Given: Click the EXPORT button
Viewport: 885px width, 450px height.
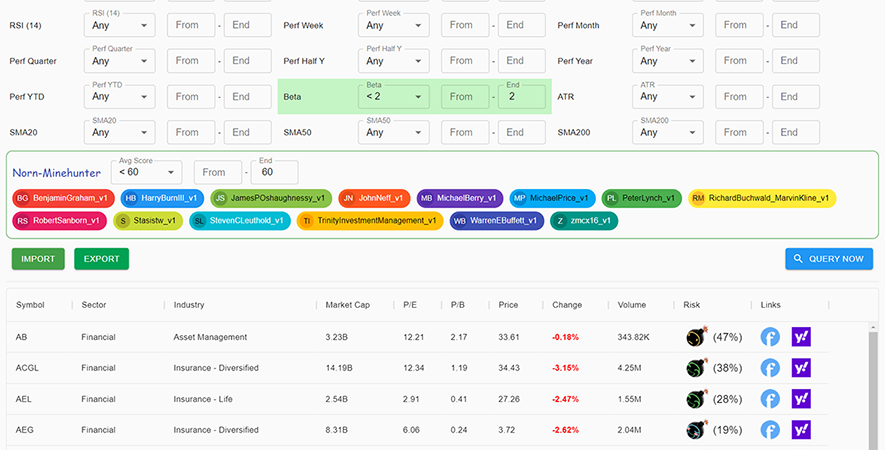Looking at the screenshot, I should (x=101, y=259).
